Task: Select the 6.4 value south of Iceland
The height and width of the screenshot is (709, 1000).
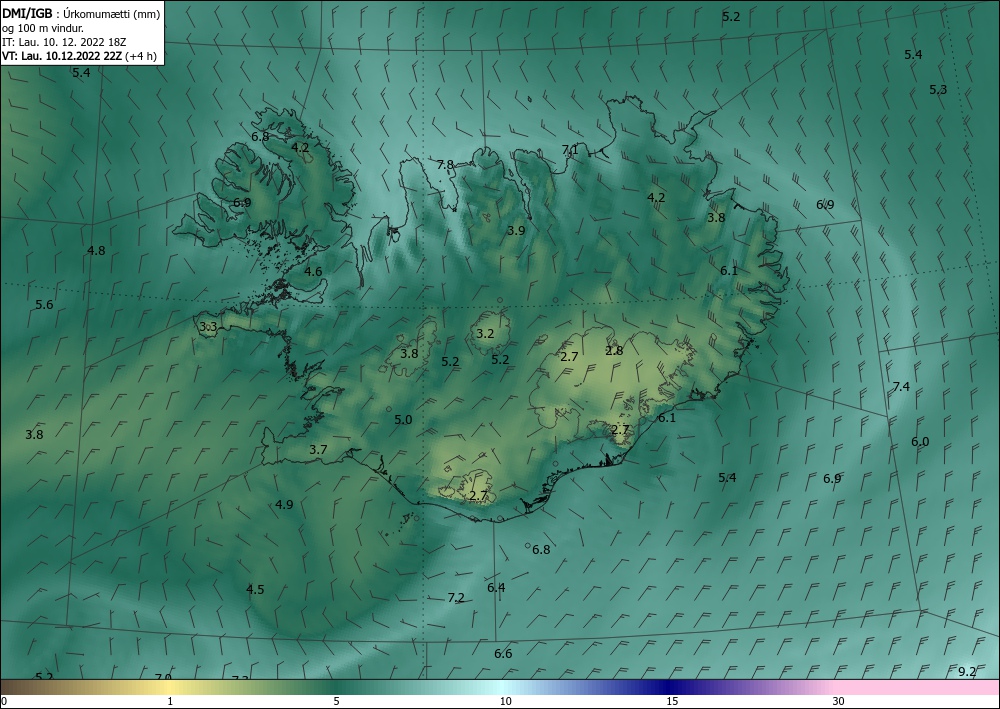Action: tap(496, 588)
